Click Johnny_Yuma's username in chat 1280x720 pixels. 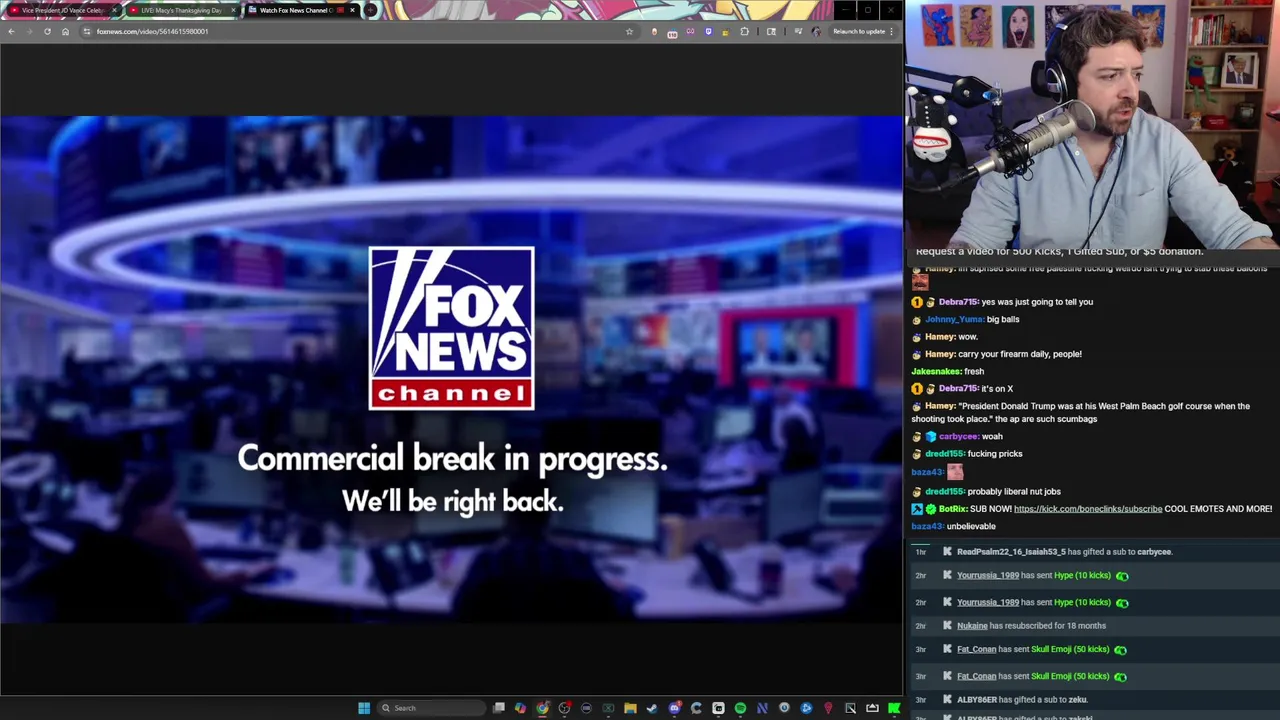pos(954,319)
